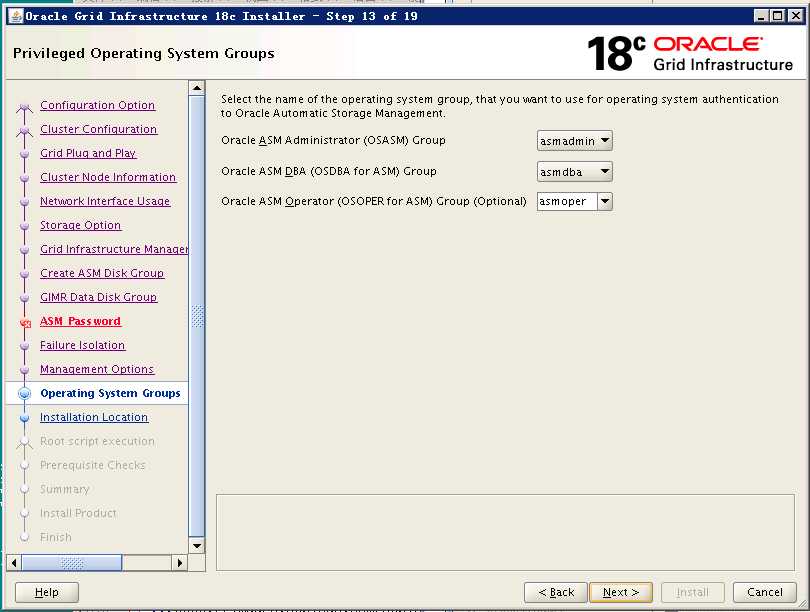Screen dimensions: 810x612
Task: Open the OSDBA for ASM group dropdown showing asmdba
Action: point(574,171)
